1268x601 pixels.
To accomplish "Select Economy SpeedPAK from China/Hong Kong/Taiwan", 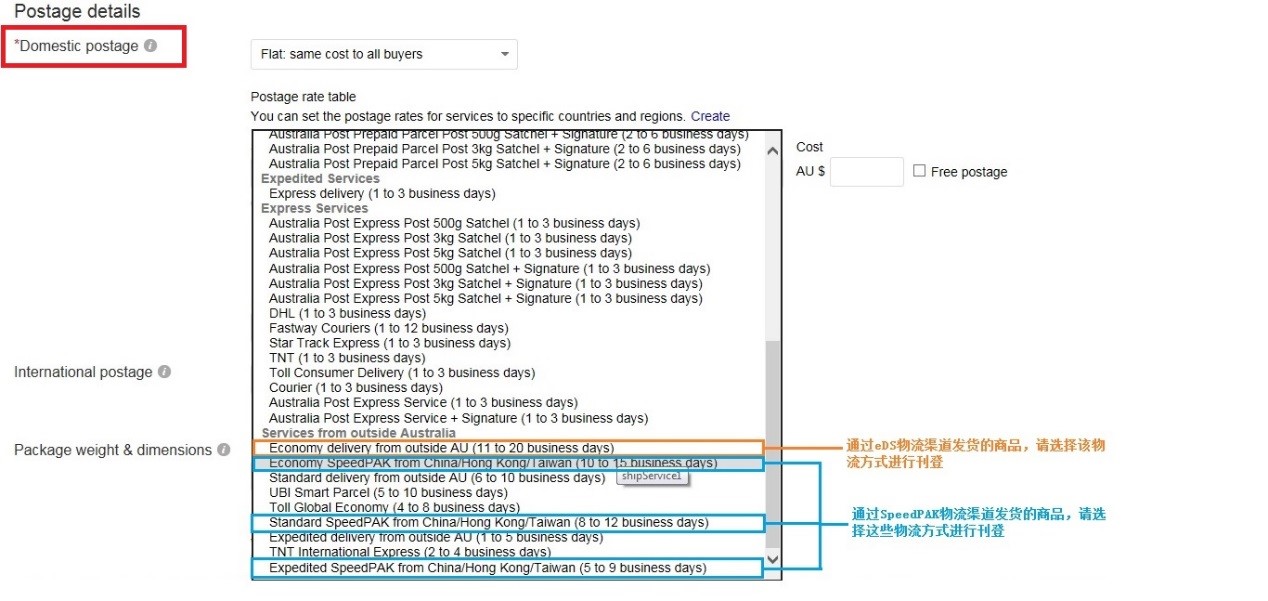I will tap(492, 463).
